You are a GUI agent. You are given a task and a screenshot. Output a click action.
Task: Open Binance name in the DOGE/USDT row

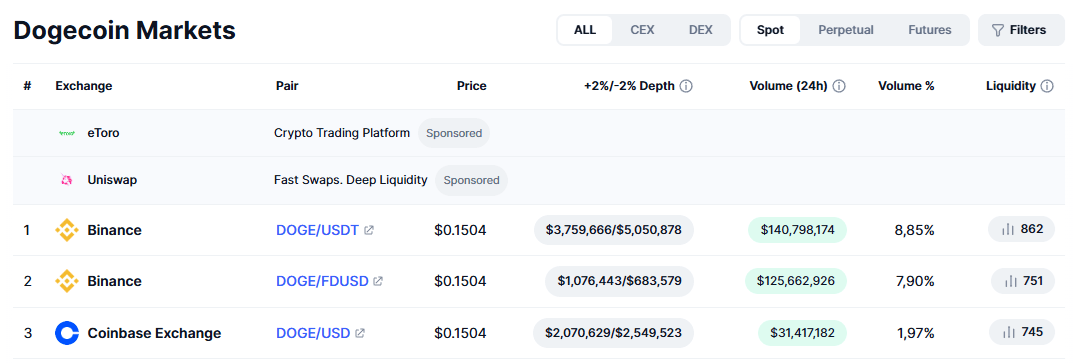click(115, 230)
